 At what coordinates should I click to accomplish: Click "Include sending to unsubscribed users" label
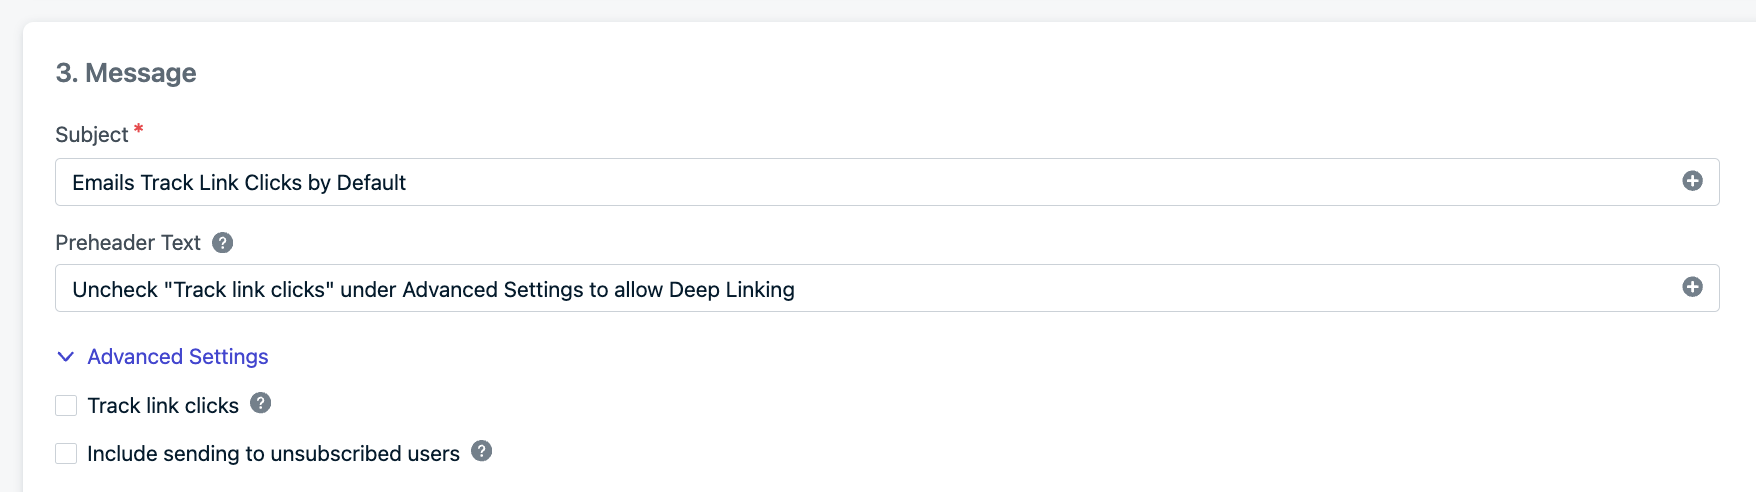point(273,454)
